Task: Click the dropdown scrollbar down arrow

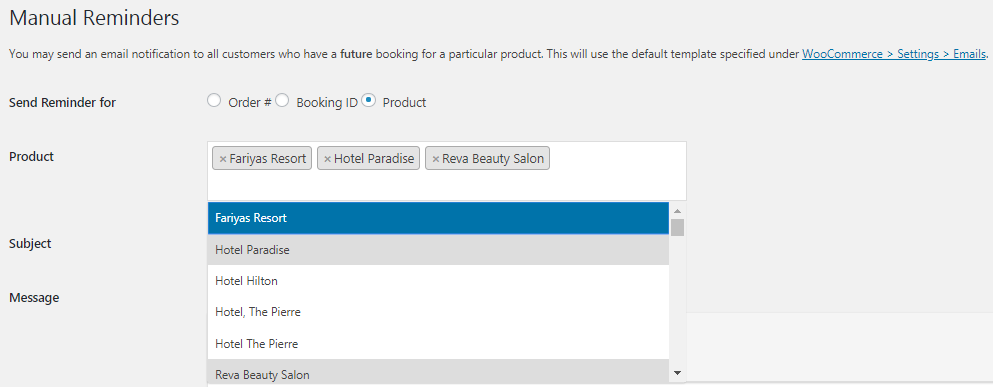Action: pos(677,373)
